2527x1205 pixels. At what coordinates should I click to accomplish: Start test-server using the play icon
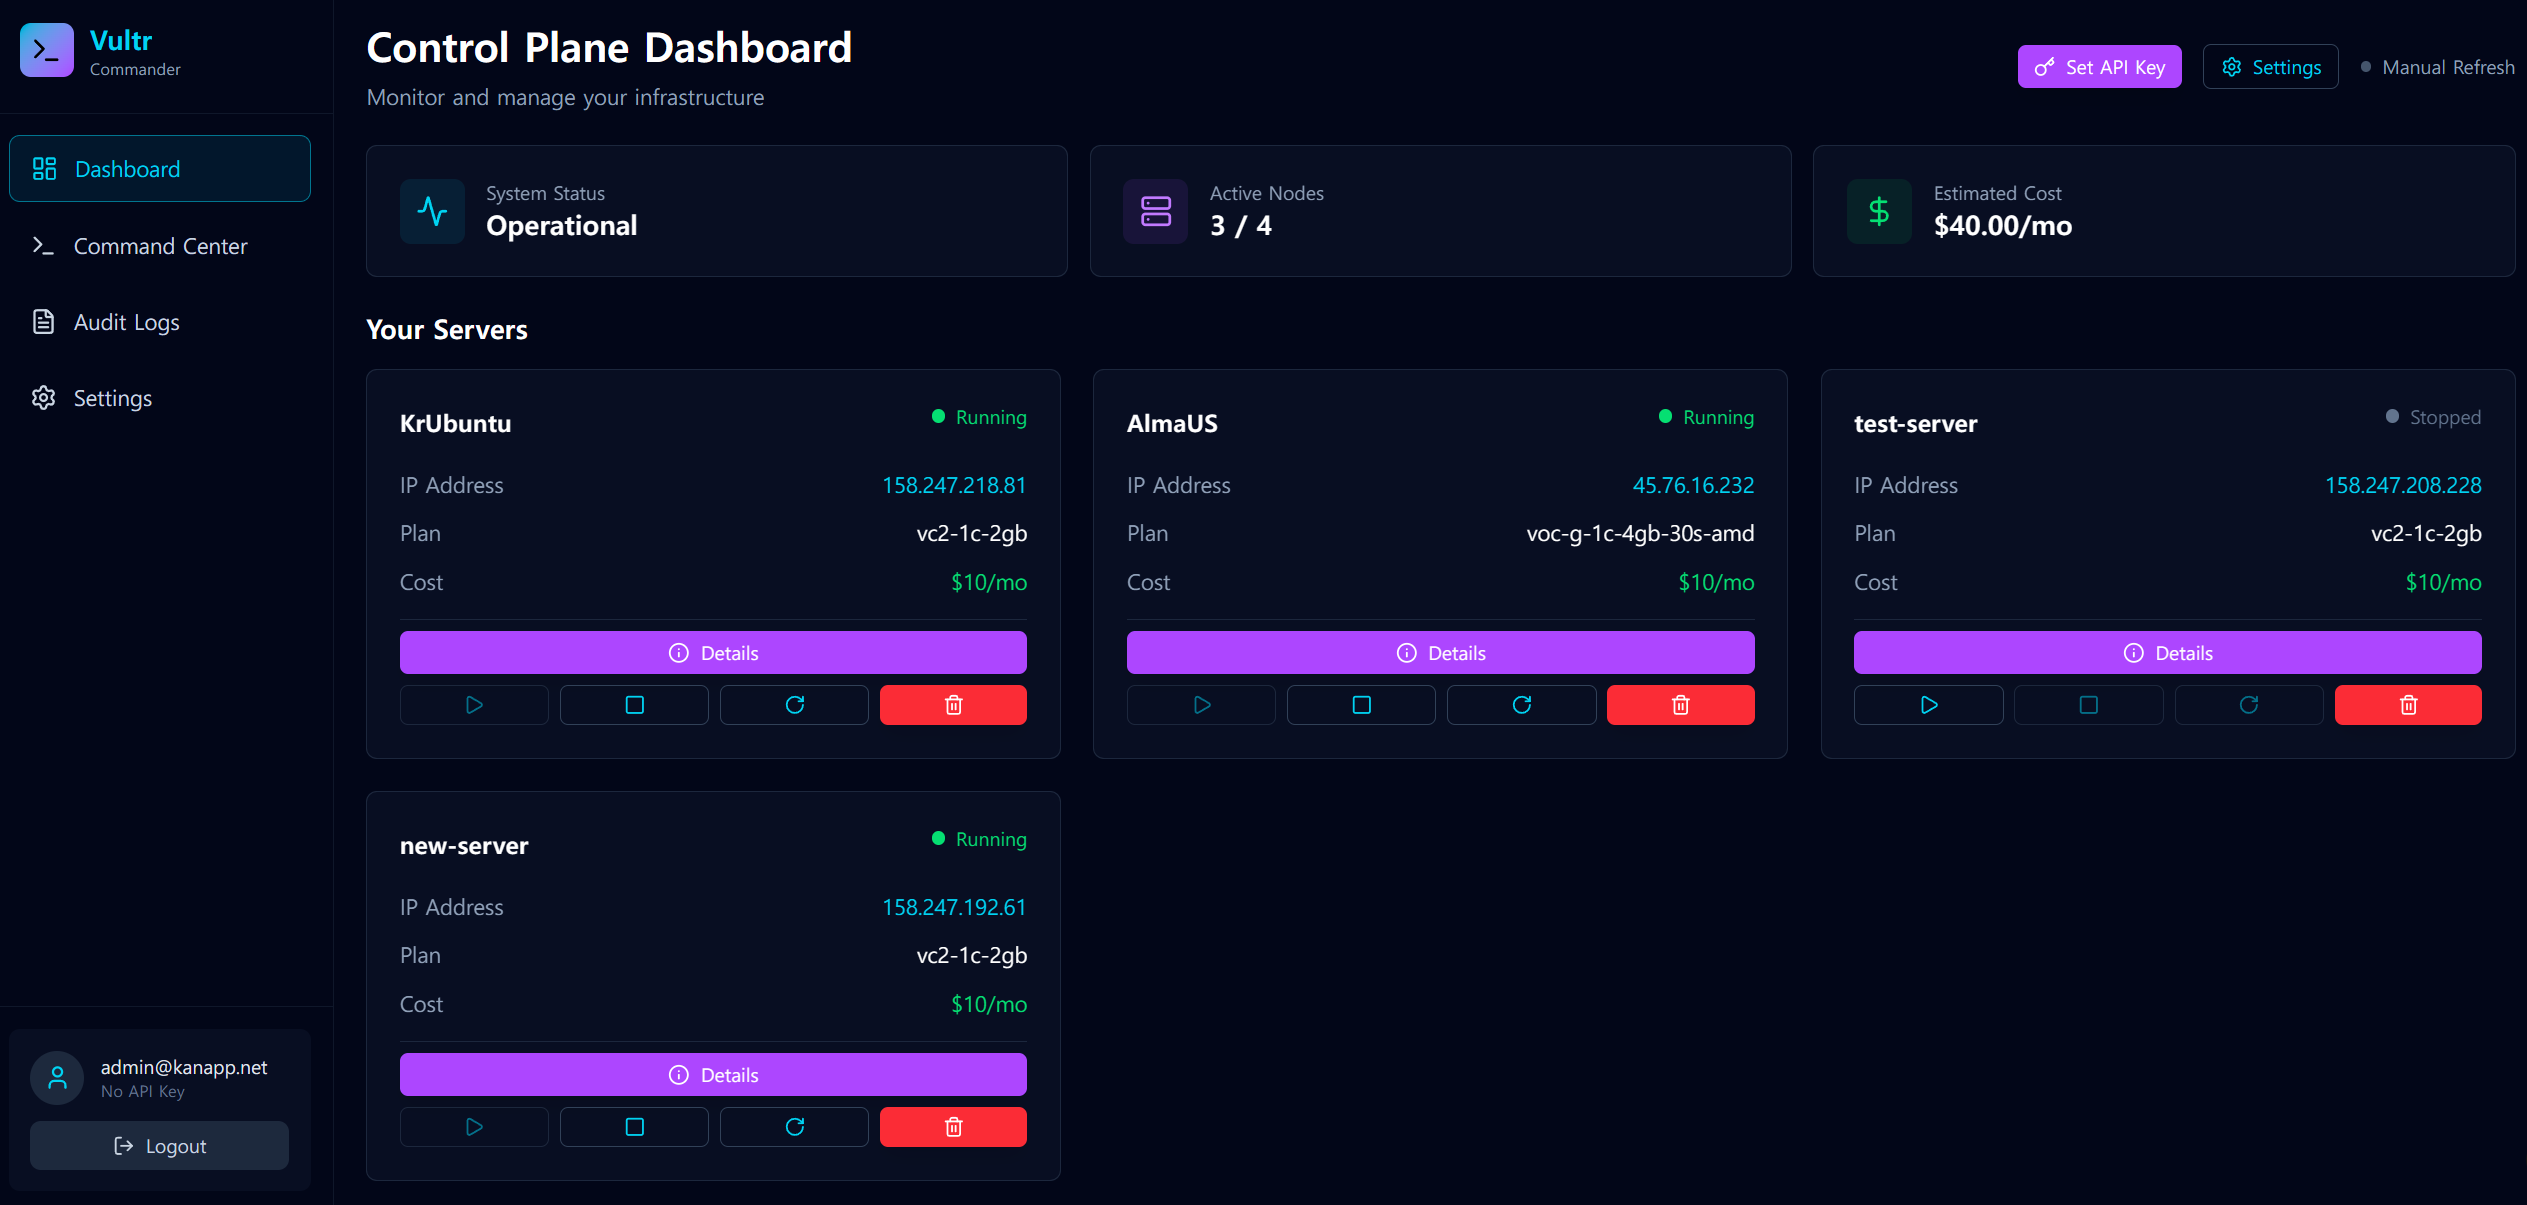[1928, 705]
